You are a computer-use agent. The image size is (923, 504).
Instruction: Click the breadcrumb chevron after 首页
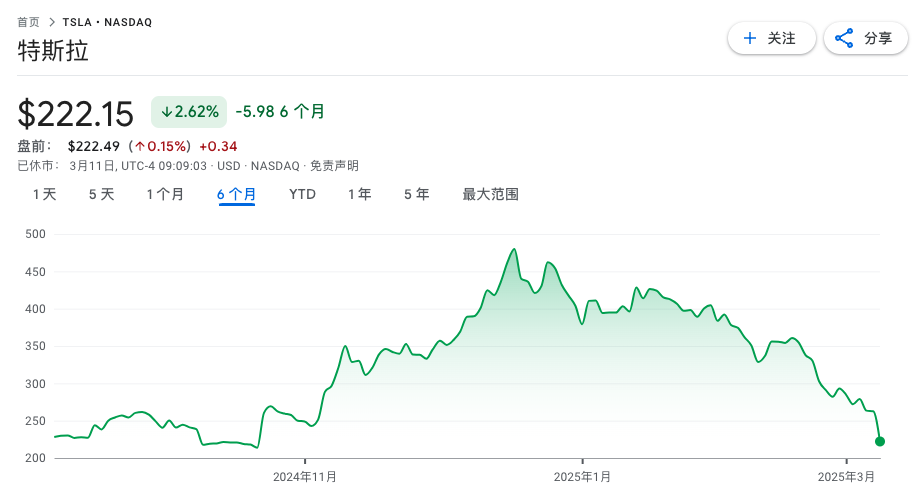[52, 22]
